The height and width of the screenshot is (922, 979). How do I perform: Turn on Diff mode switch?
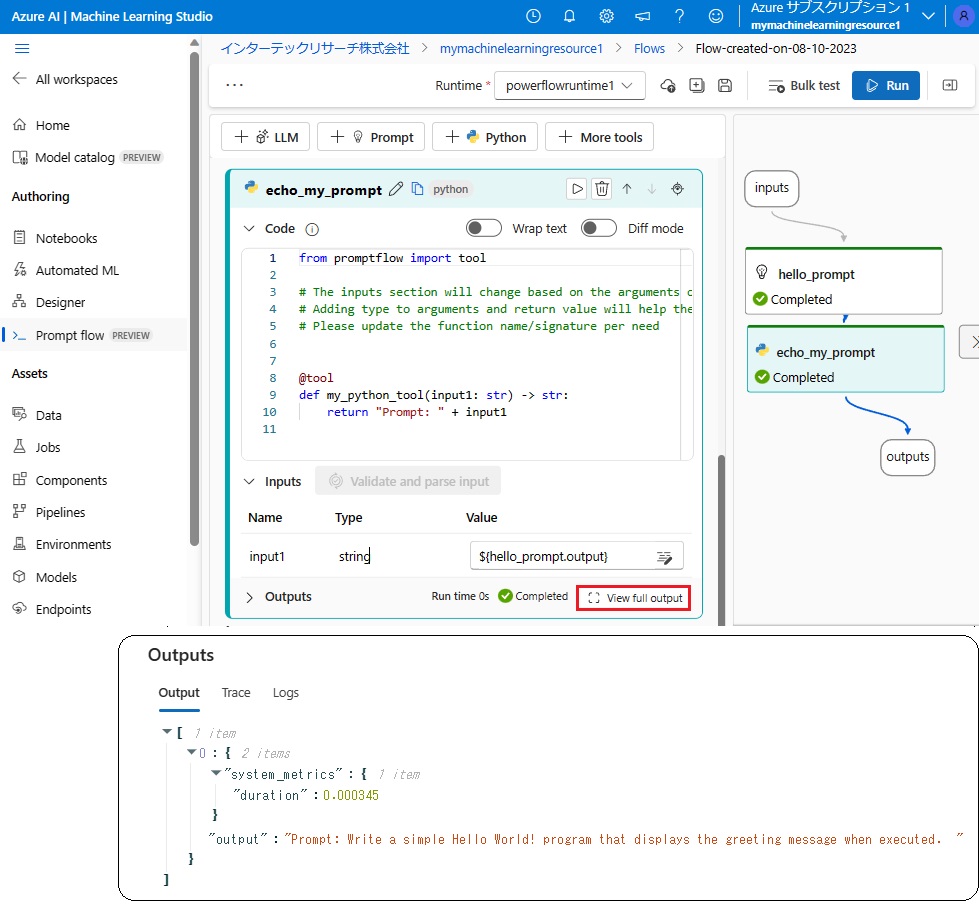coord(599,228)
